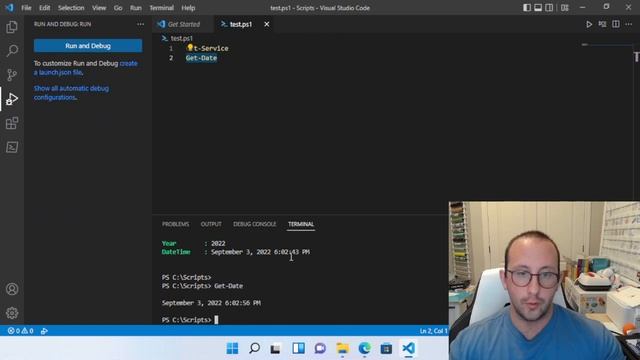Switch to the Output panel tab
640x360 pixels.
point(211,224)
